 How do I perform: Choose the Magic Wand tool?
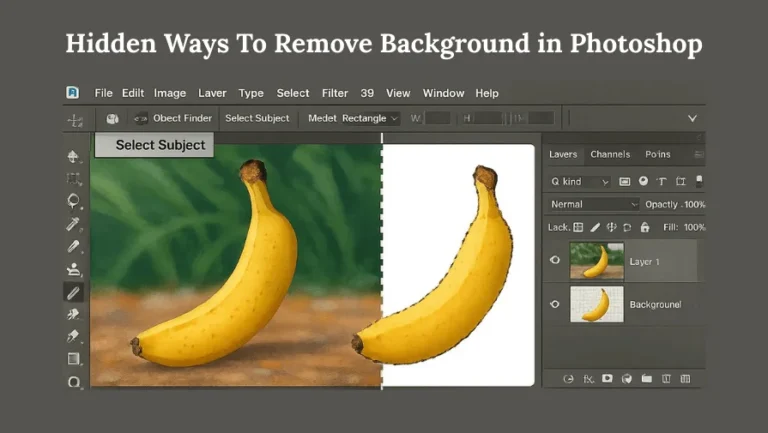tap(73, 224)
